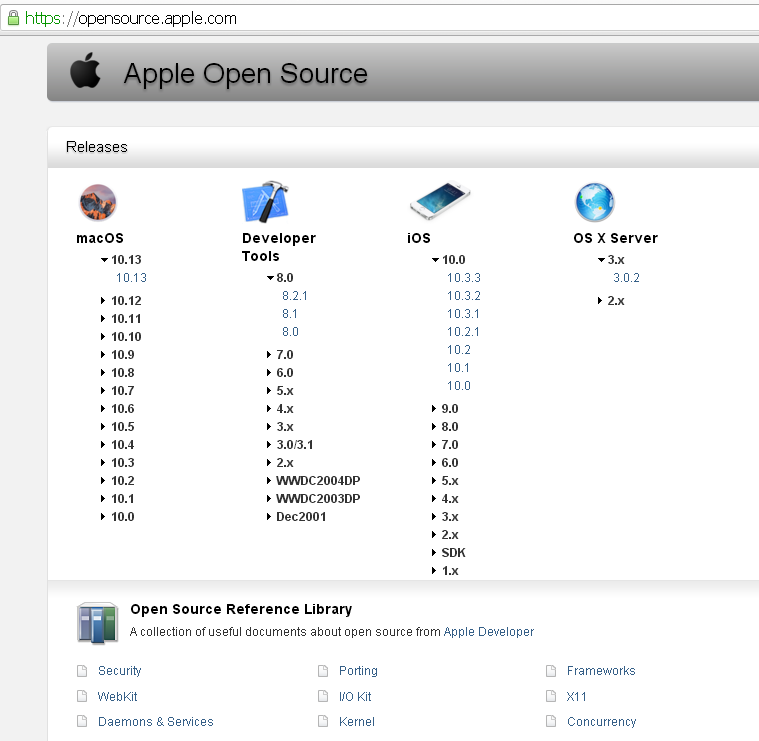Open the iOS 10.2 link
759x741 pixels.
459,349
